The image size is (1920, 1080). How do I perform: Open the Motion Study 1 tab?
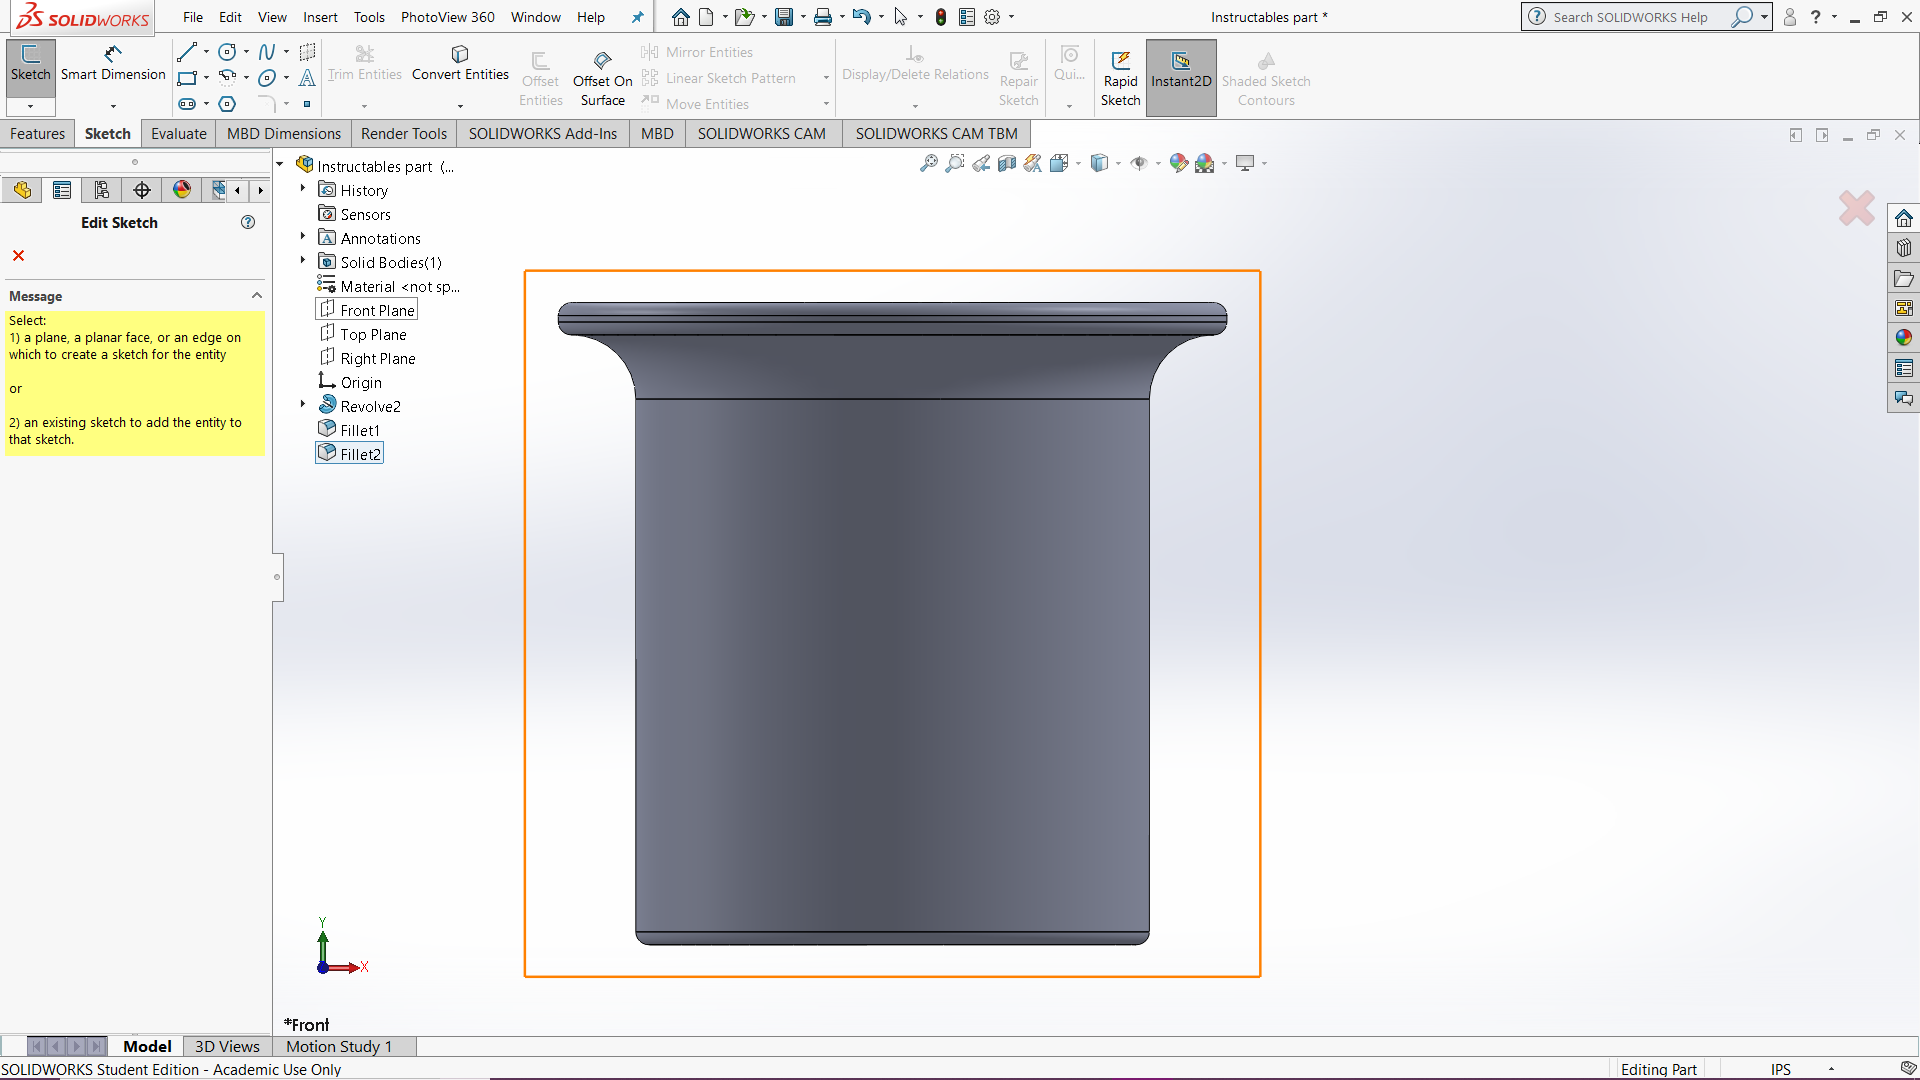click(x=338, y=1046)
